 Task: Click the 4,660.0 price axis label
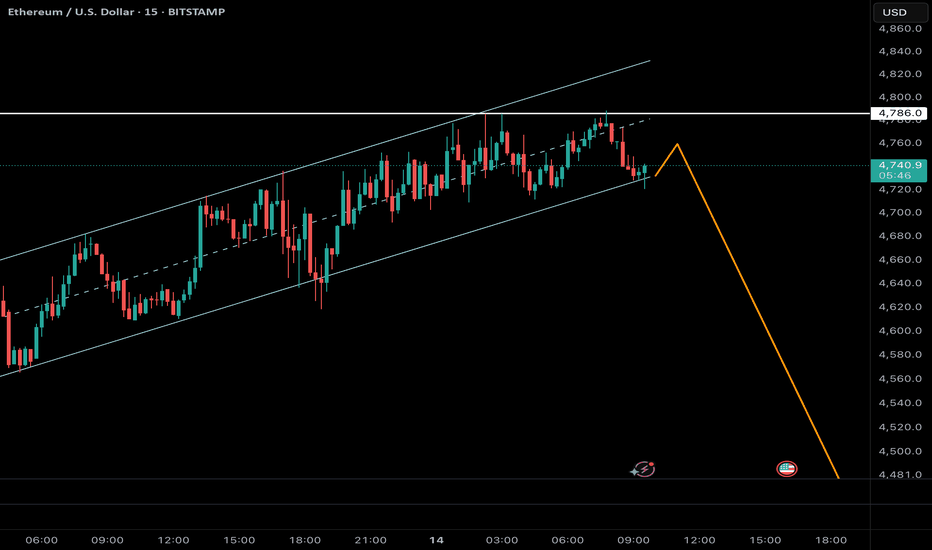[900, 260]
